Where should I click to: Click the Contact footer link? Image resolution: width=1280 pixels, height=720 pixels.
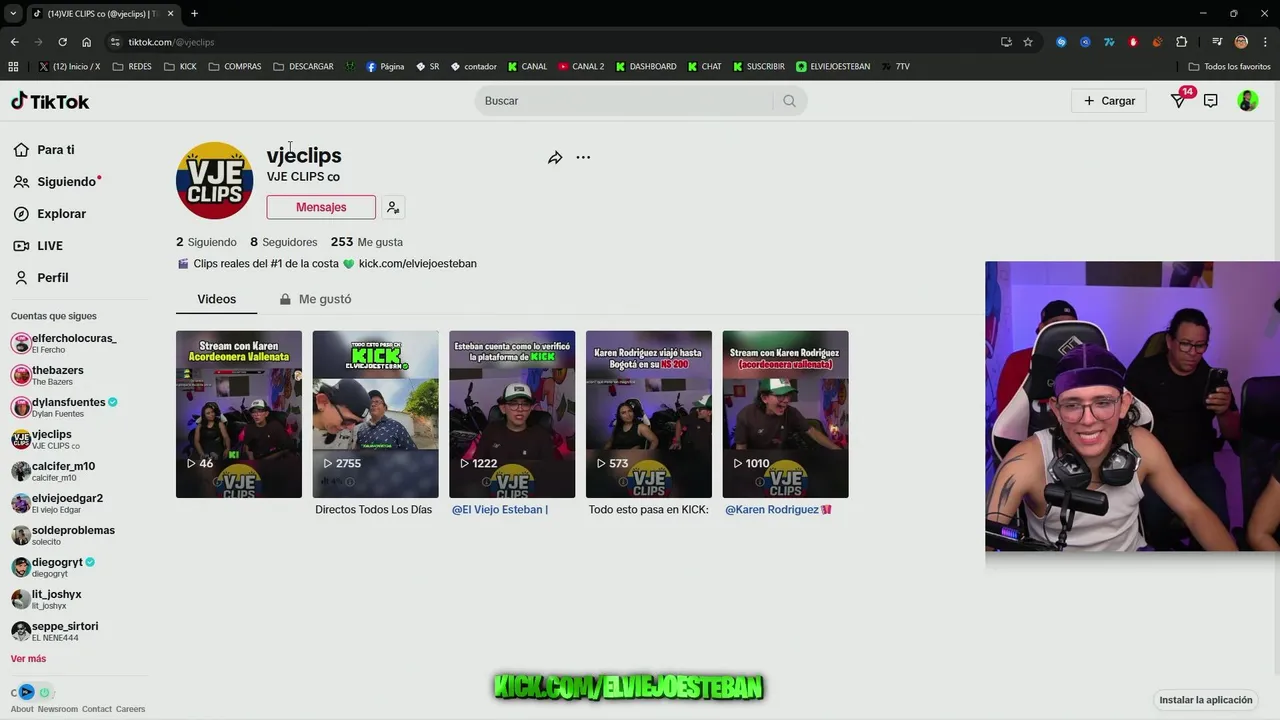97,709
